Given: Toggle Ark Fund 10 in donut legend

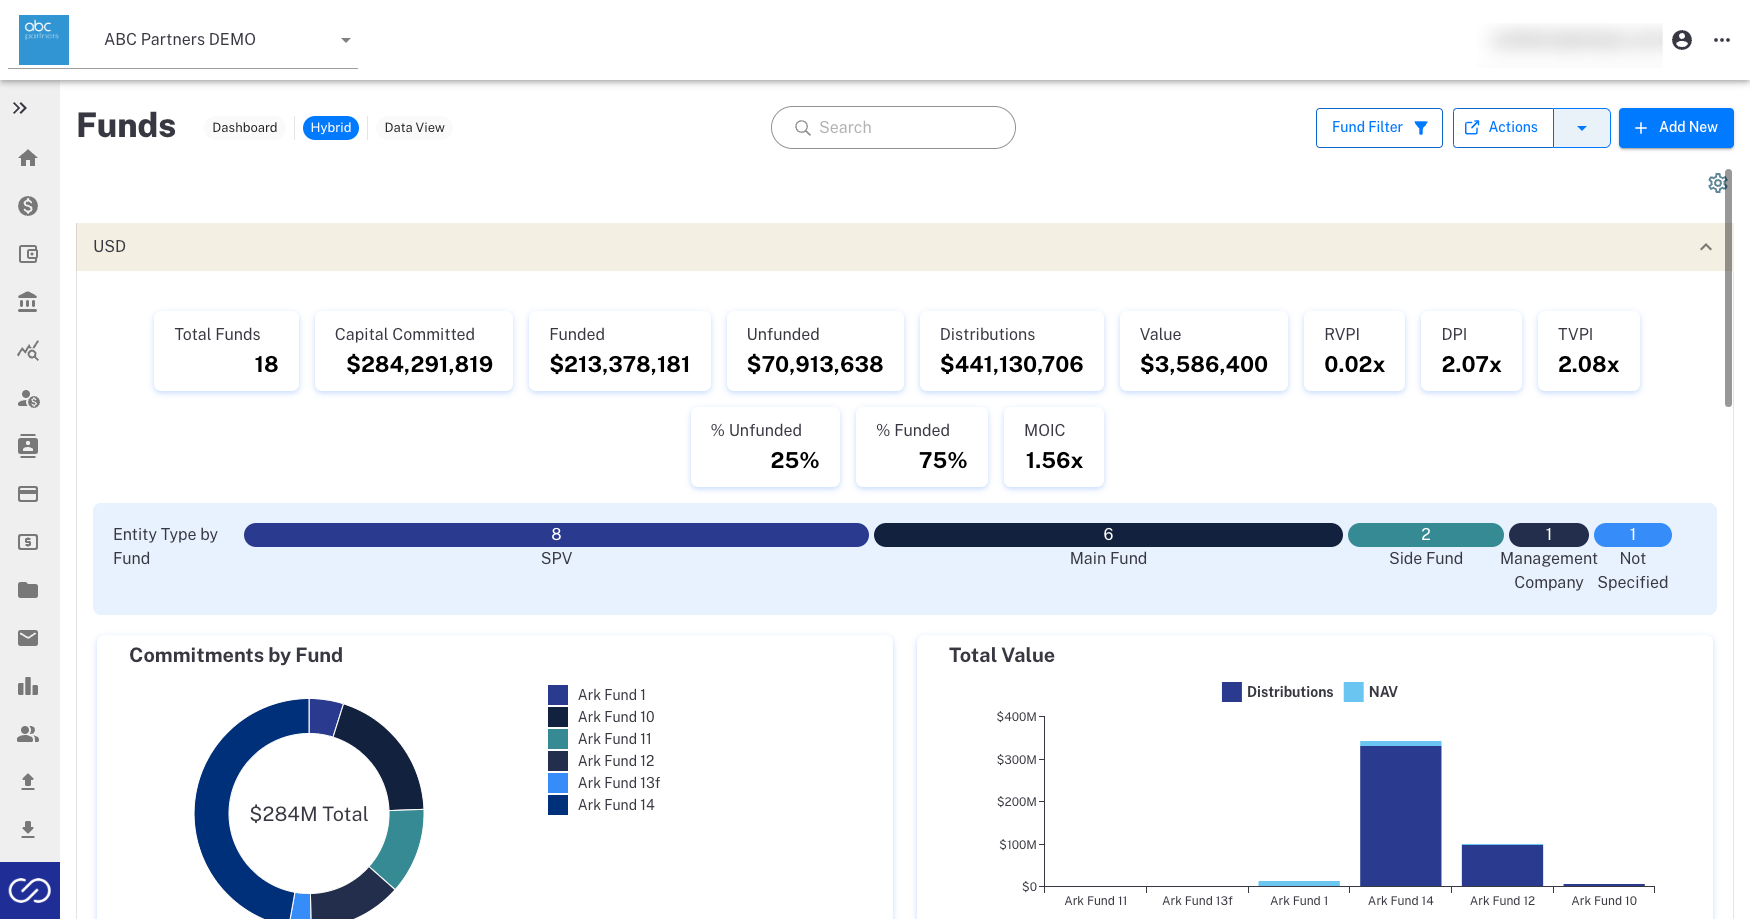Looking at the screenshot, I should [x=601, y=717].
